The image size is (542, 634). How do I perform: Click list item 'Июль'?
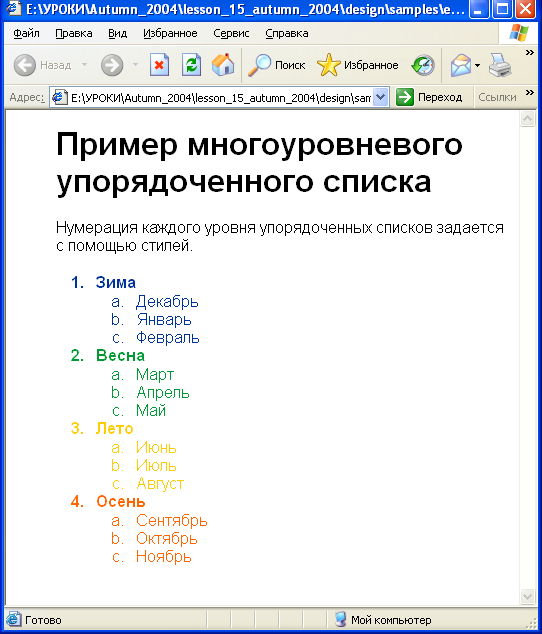156,465
